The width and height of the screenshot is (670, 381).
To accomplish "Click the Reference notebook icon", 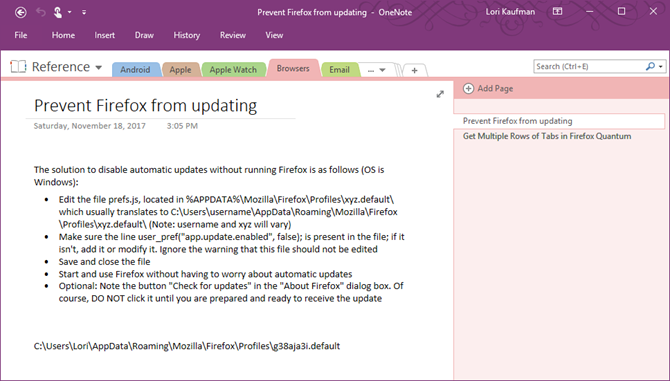I will coord(18,67).
